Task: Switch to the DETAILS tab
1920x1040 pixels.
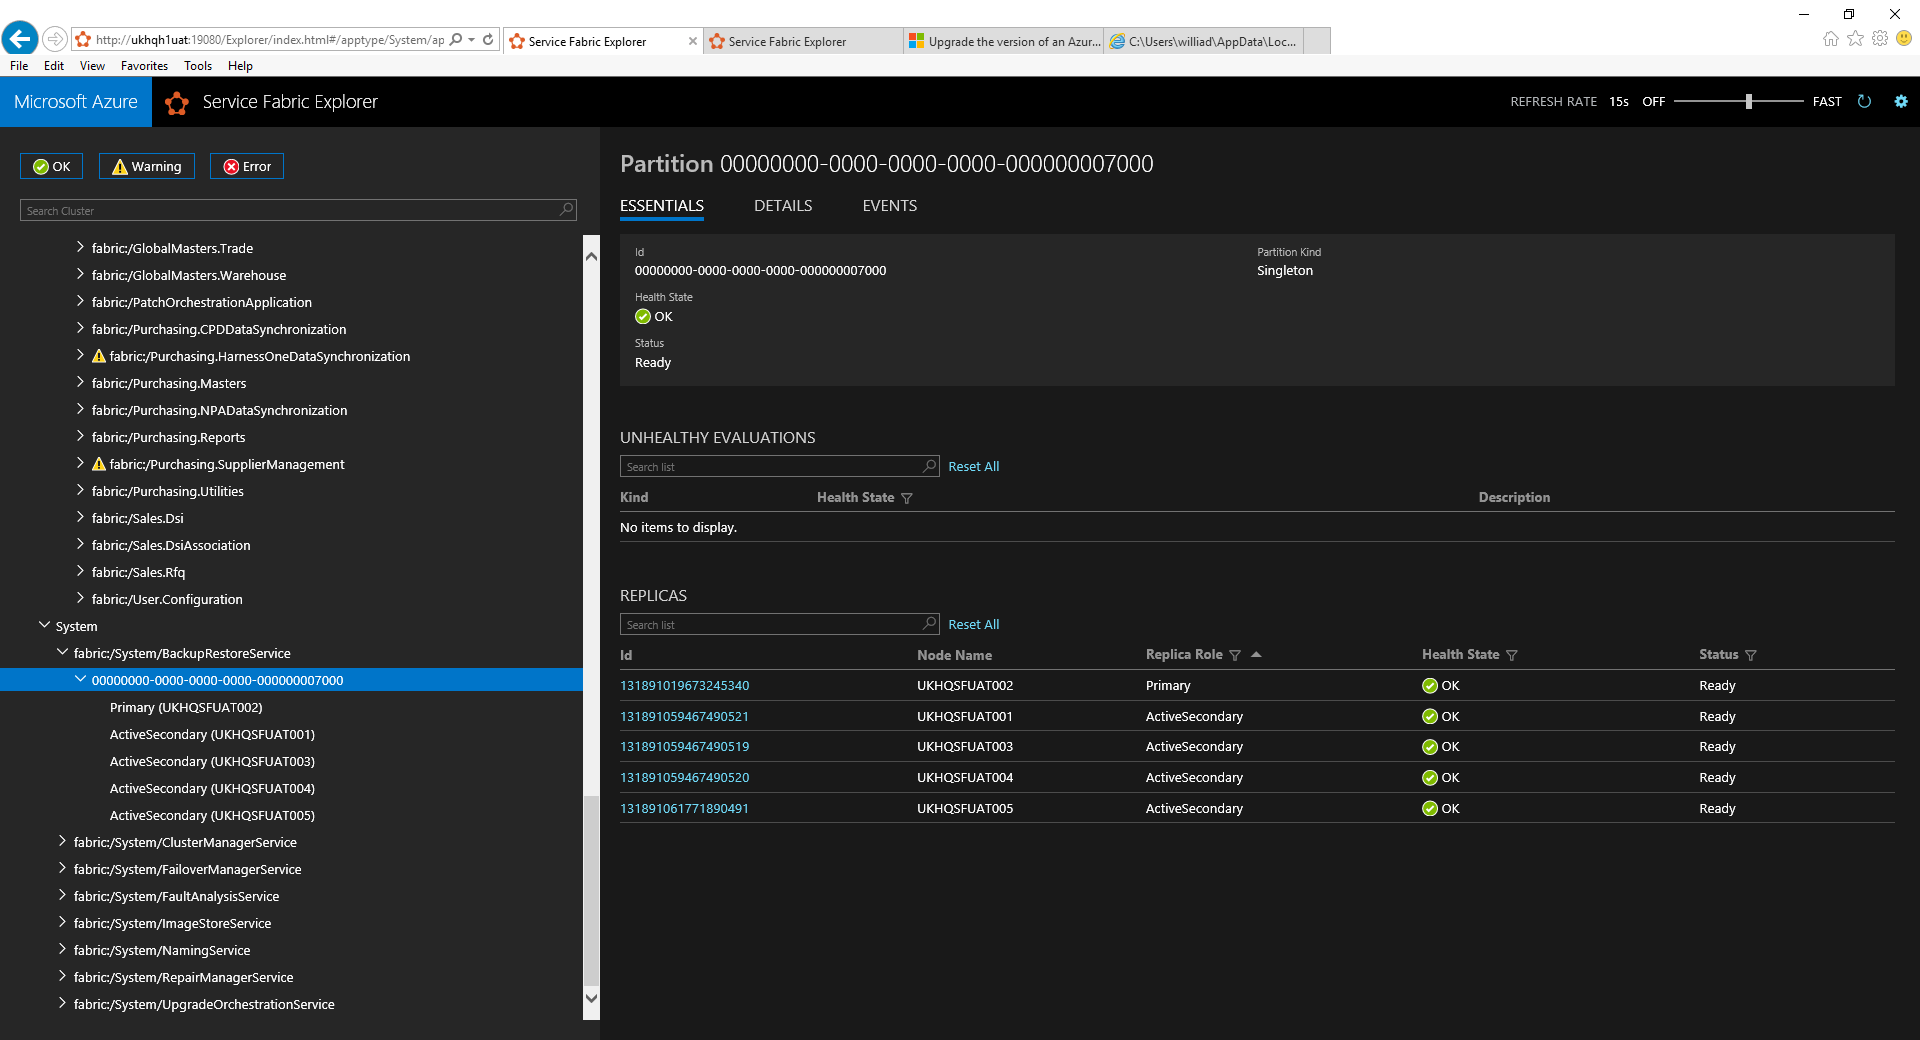Action: [x=783, y=206]
